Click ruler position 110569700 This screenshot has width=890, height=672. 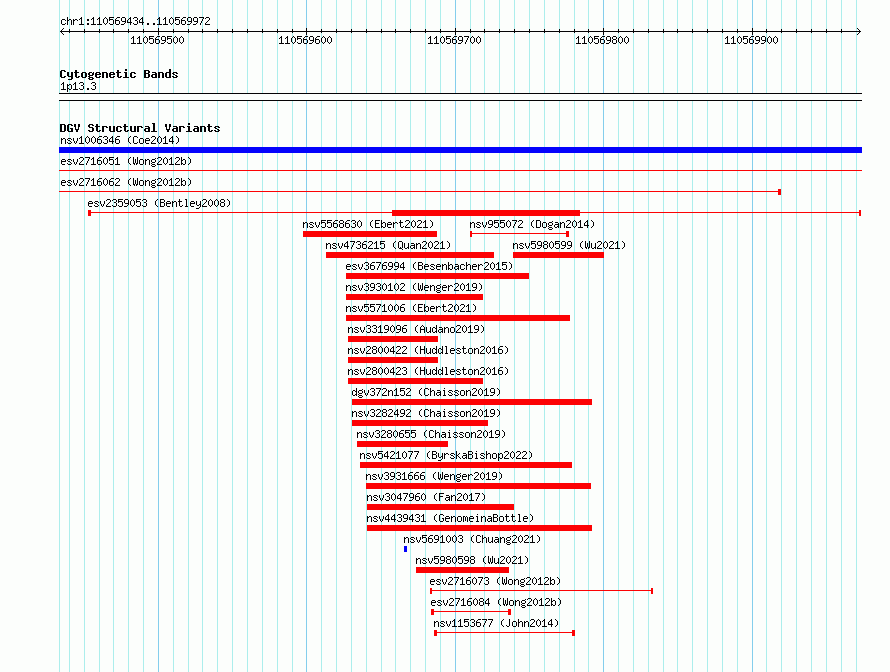click(454, 40)
